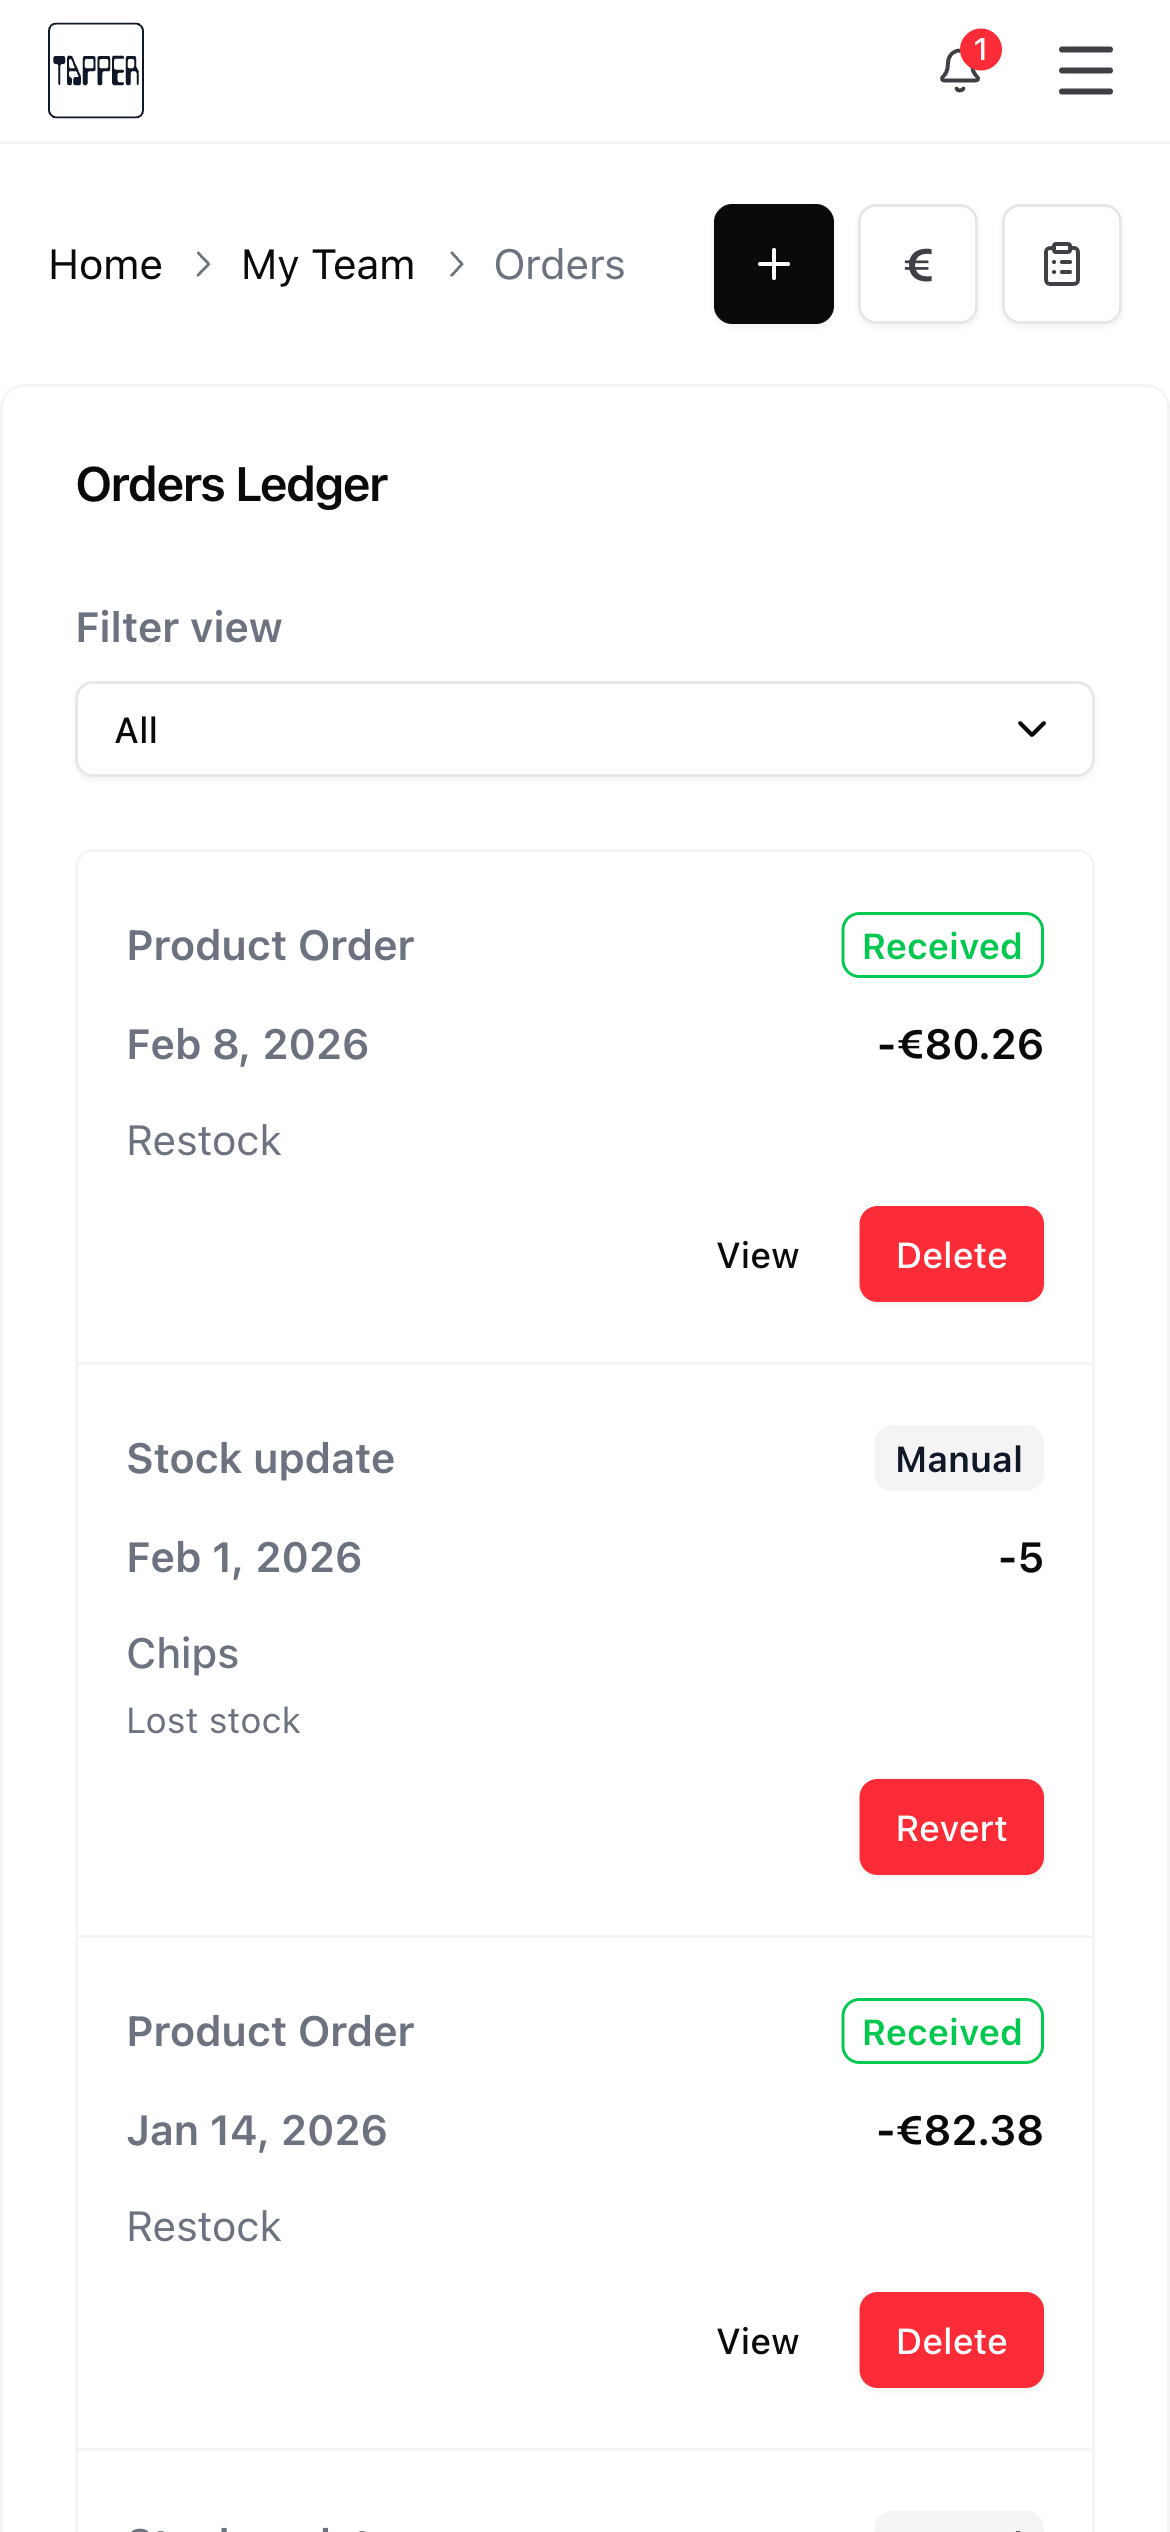Click the black plus add button

tap(773, 264)
